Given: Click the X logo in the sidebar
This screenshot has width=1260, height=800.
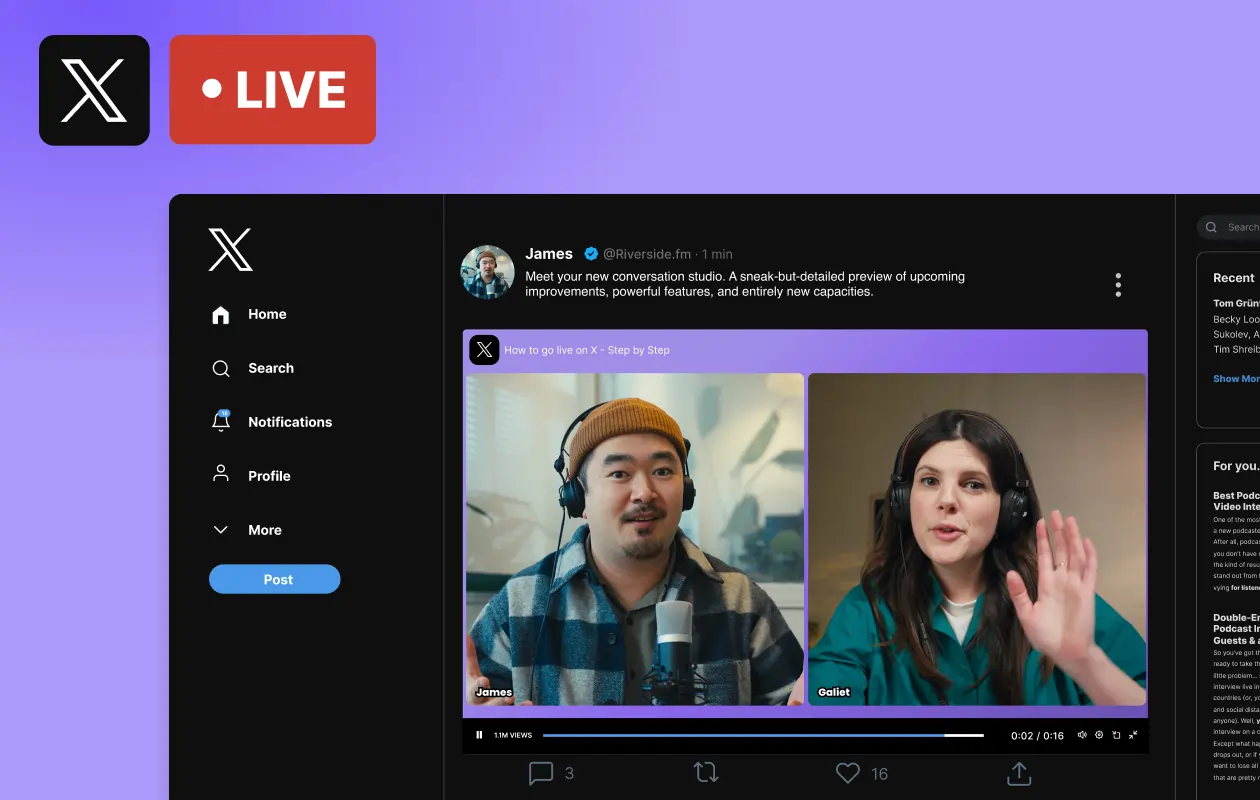Looking at the screenshot, I should tap(230, 249).
